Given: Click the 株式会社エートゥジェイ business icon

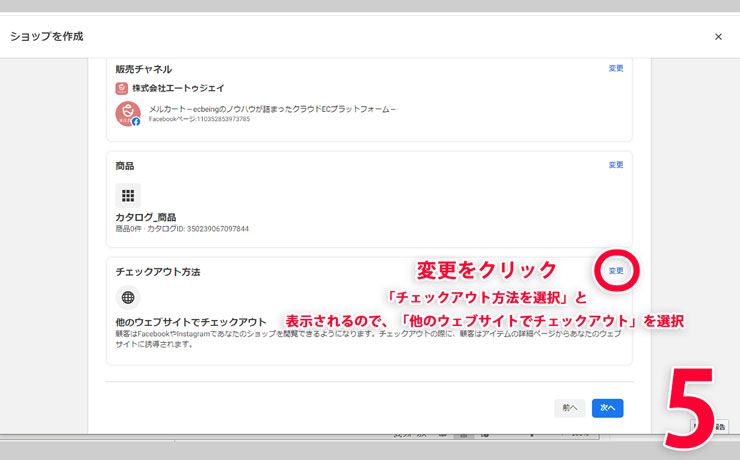Looking at the screenshot, I should click(121, 88).
